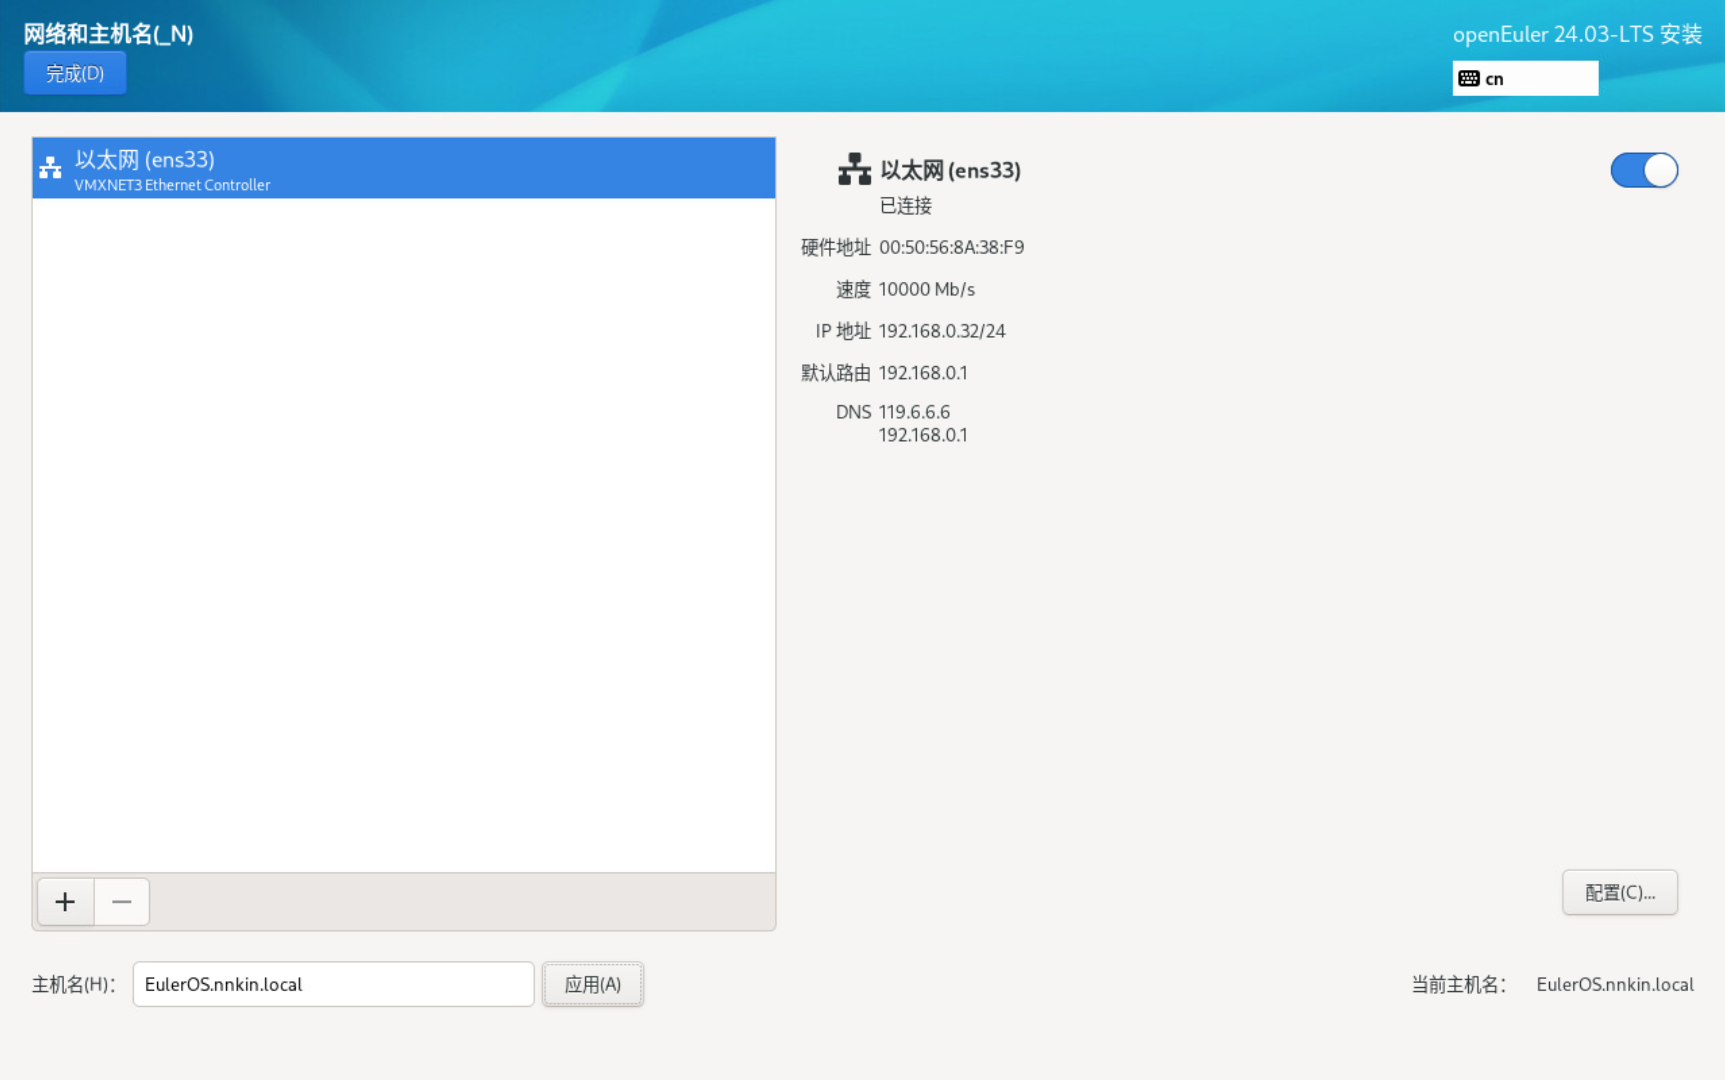This screenshot has width=1725, height=1080.
Task: Click the openEuler 24.03-LTS 安装 heading
Action: [x=1576, y=34]
